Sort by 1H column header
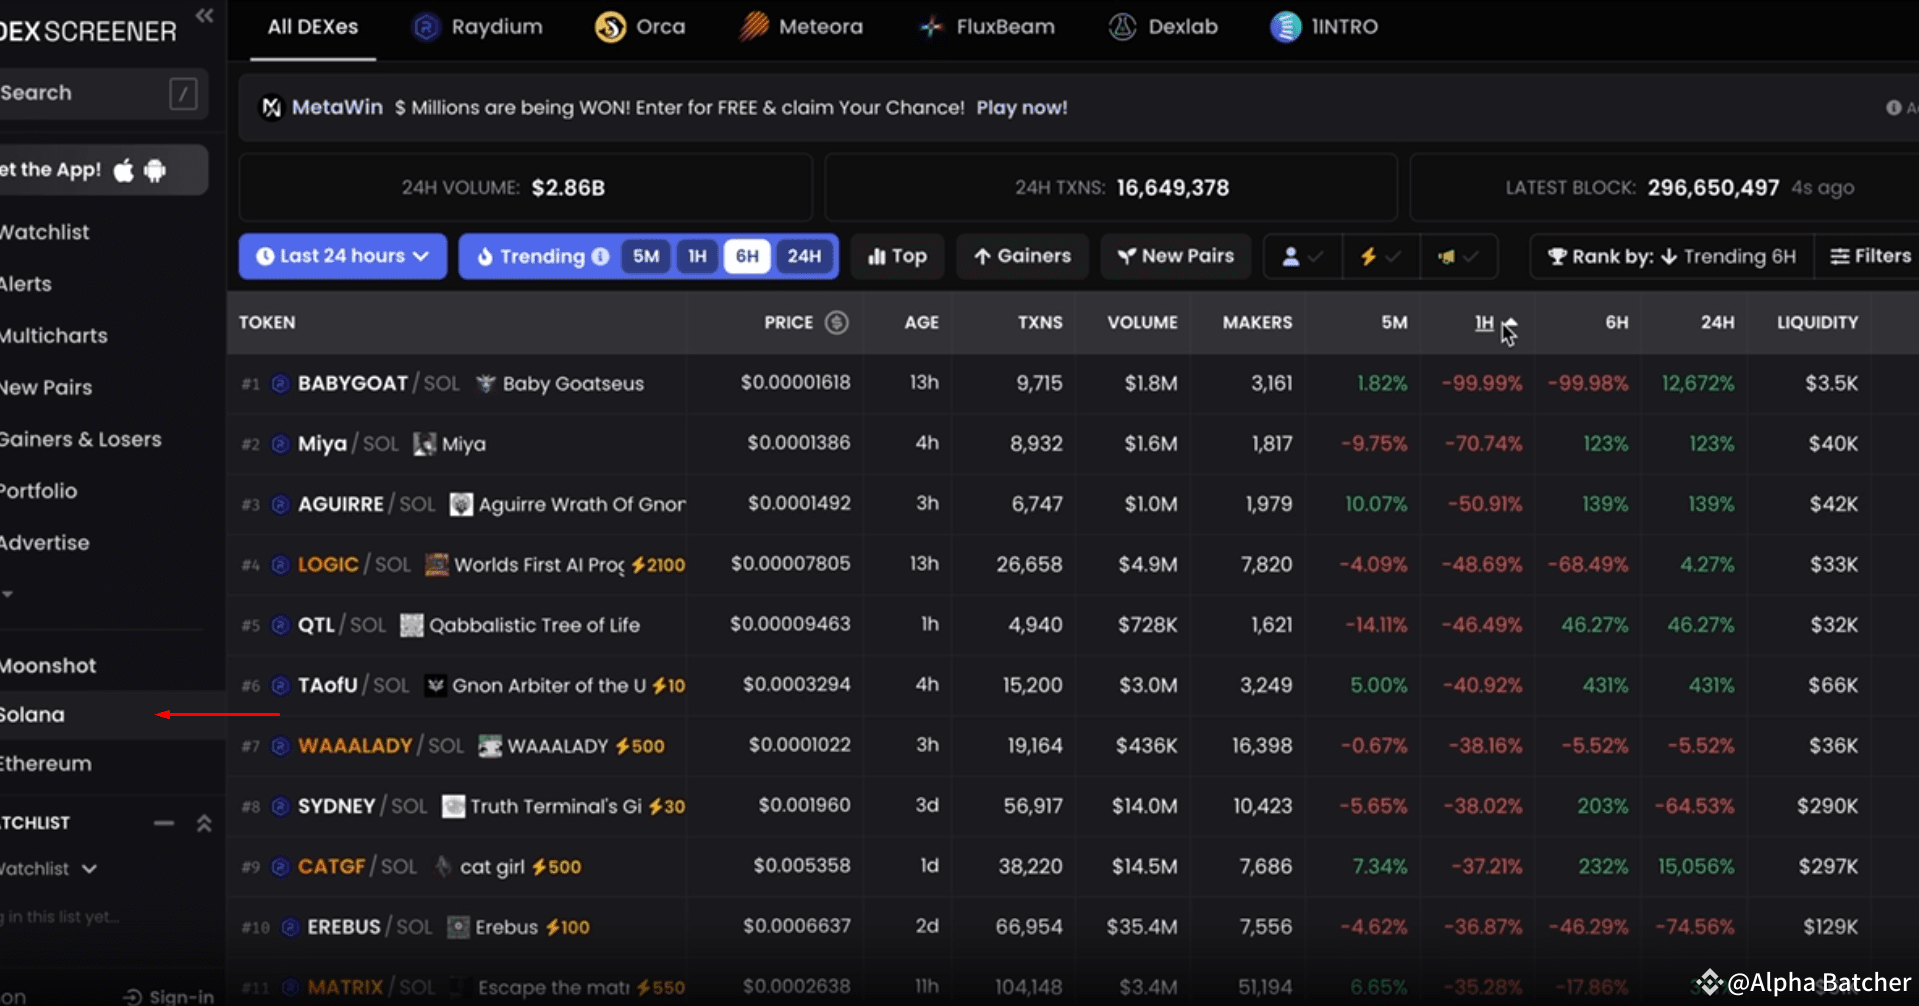 coord(1484,322)
